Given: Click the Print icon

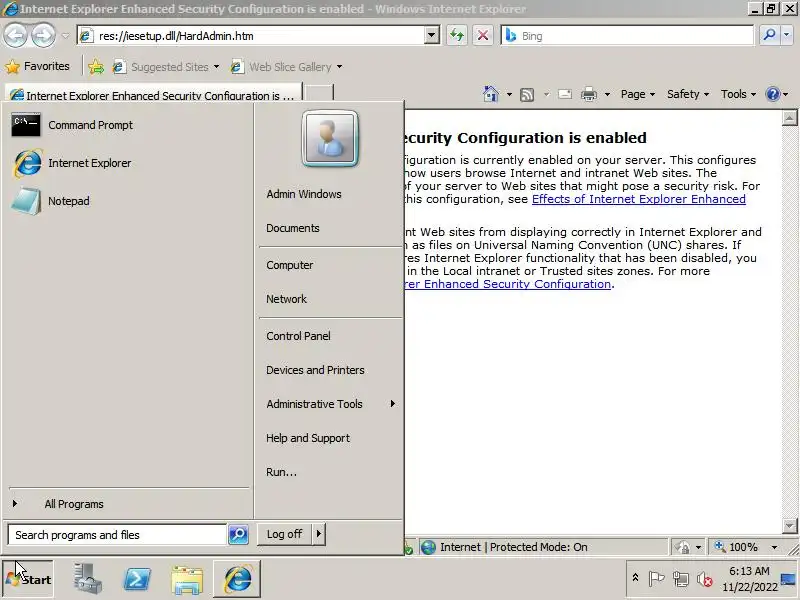Looking at the screenshot, I should pyautogui.click(x=589, y=94).
